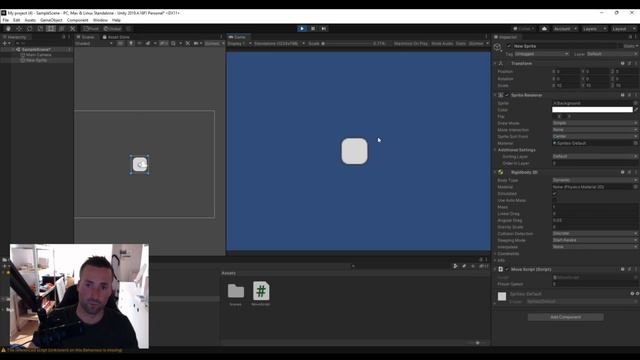Toggle New Sprite active checkbox
Image resolution: width=640 pixels, height=360 pixels.
point(509,46)
